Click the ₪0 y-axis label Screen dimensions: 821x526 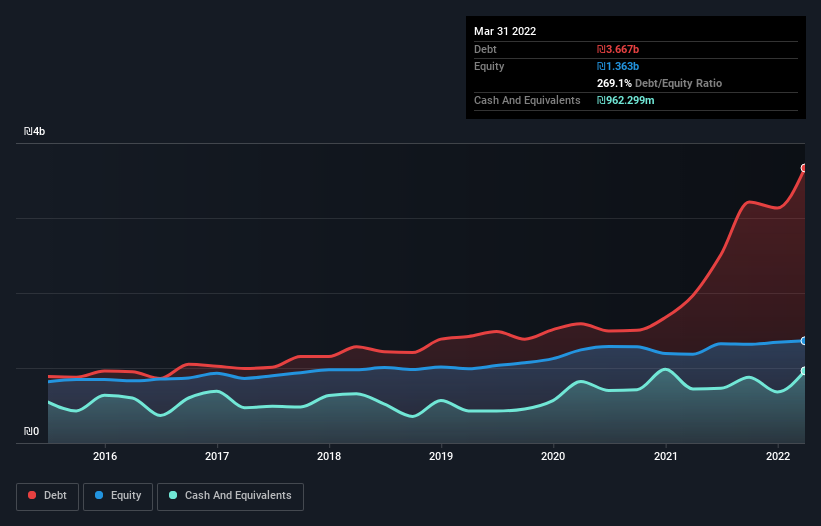[31, 431]
